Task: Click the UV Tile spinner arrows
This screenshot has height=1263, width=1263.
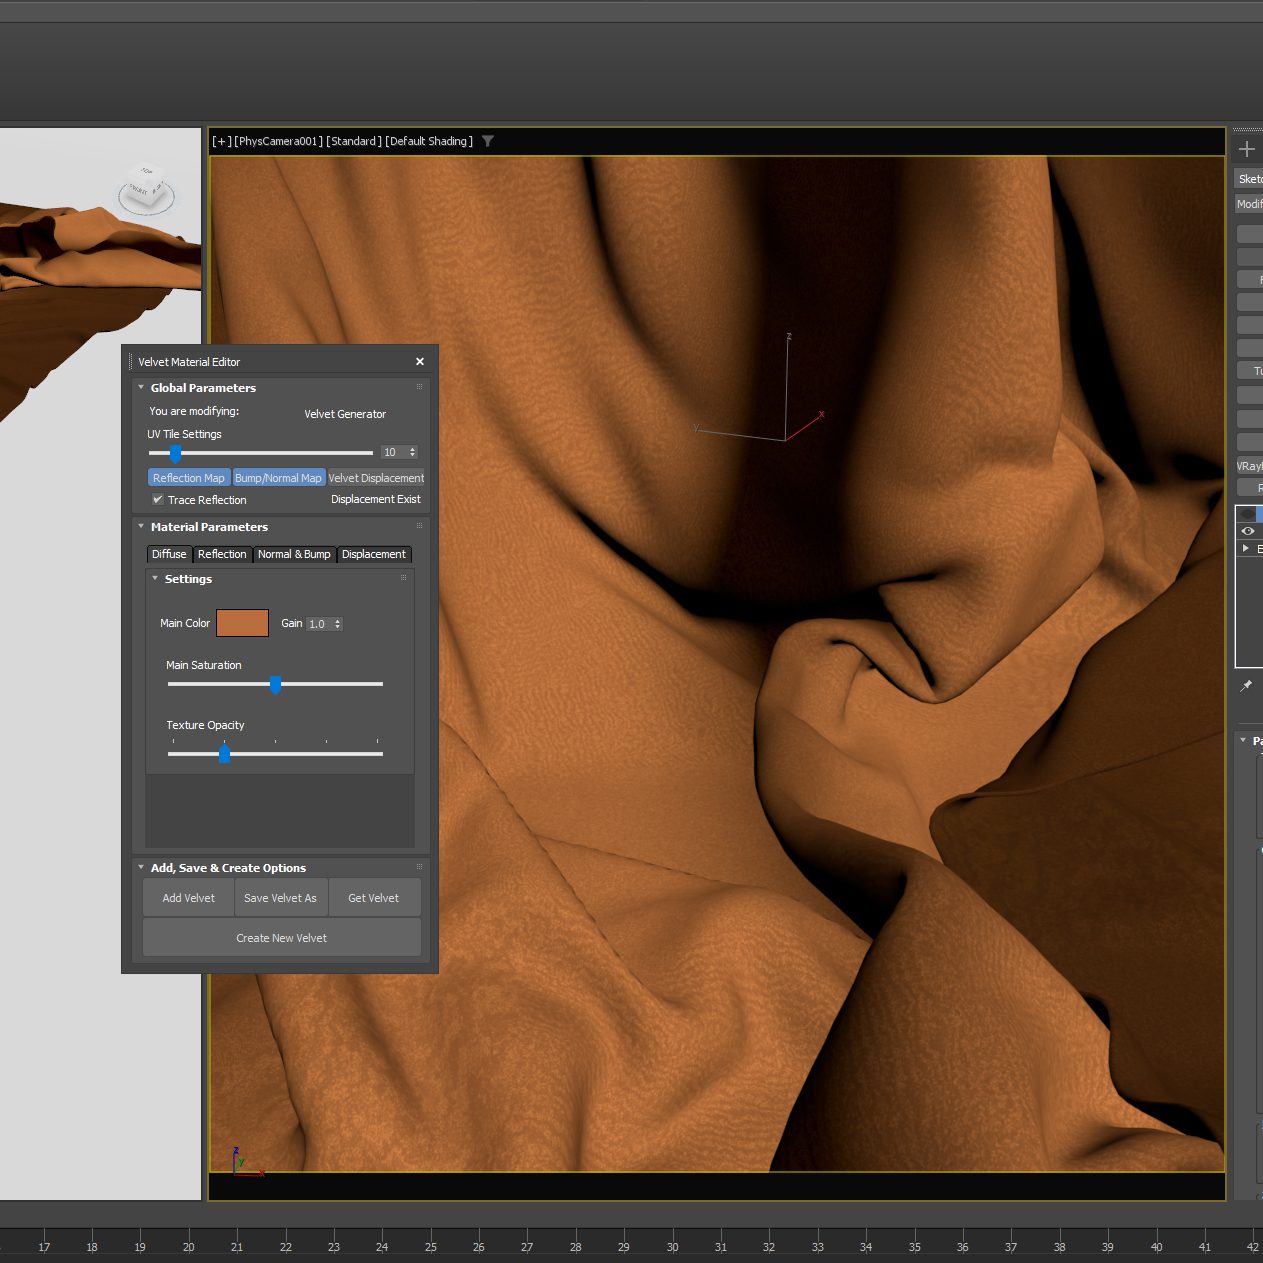Action: coord(412,453)
